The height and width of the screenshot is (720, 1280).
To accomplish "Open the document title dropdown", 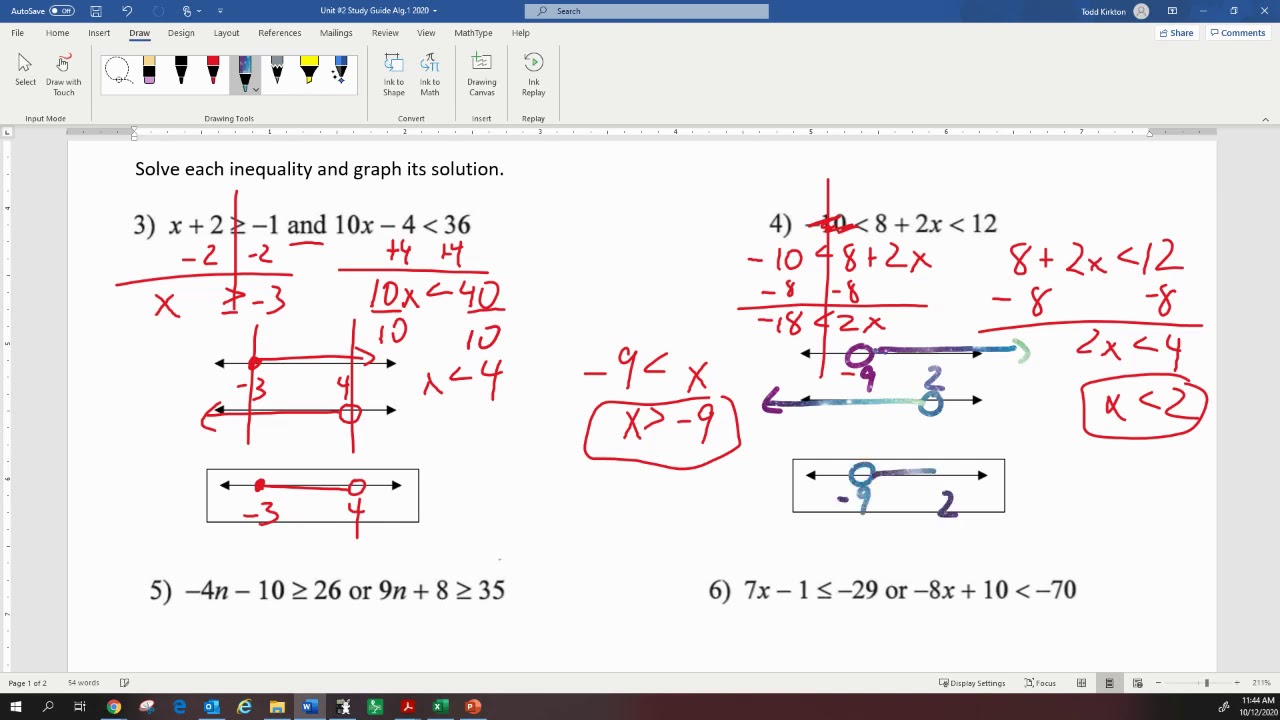I will pos(435,11).
